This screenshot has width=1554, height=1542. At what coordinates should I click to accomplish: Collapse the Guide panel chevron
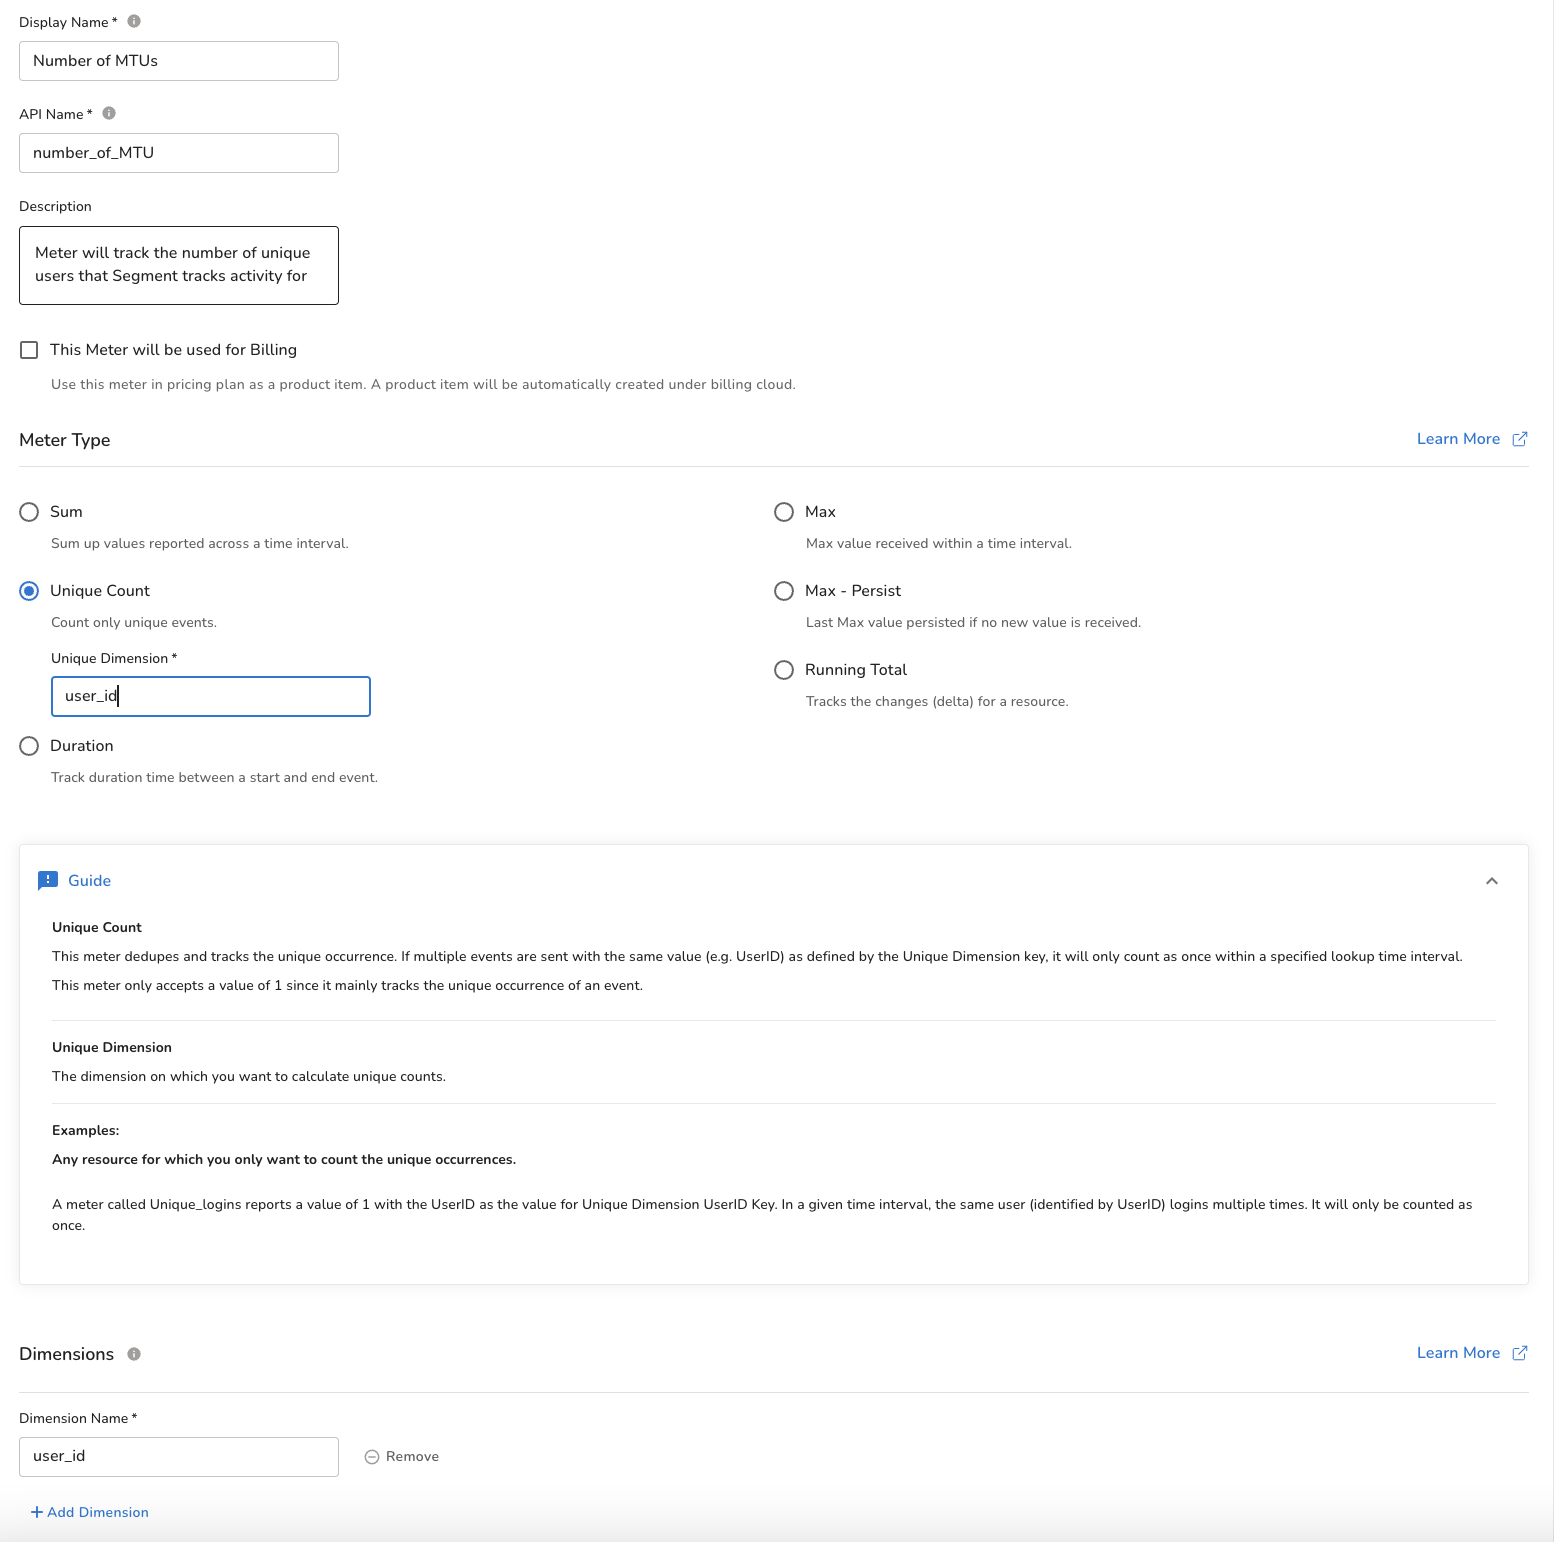point(1492,881)
